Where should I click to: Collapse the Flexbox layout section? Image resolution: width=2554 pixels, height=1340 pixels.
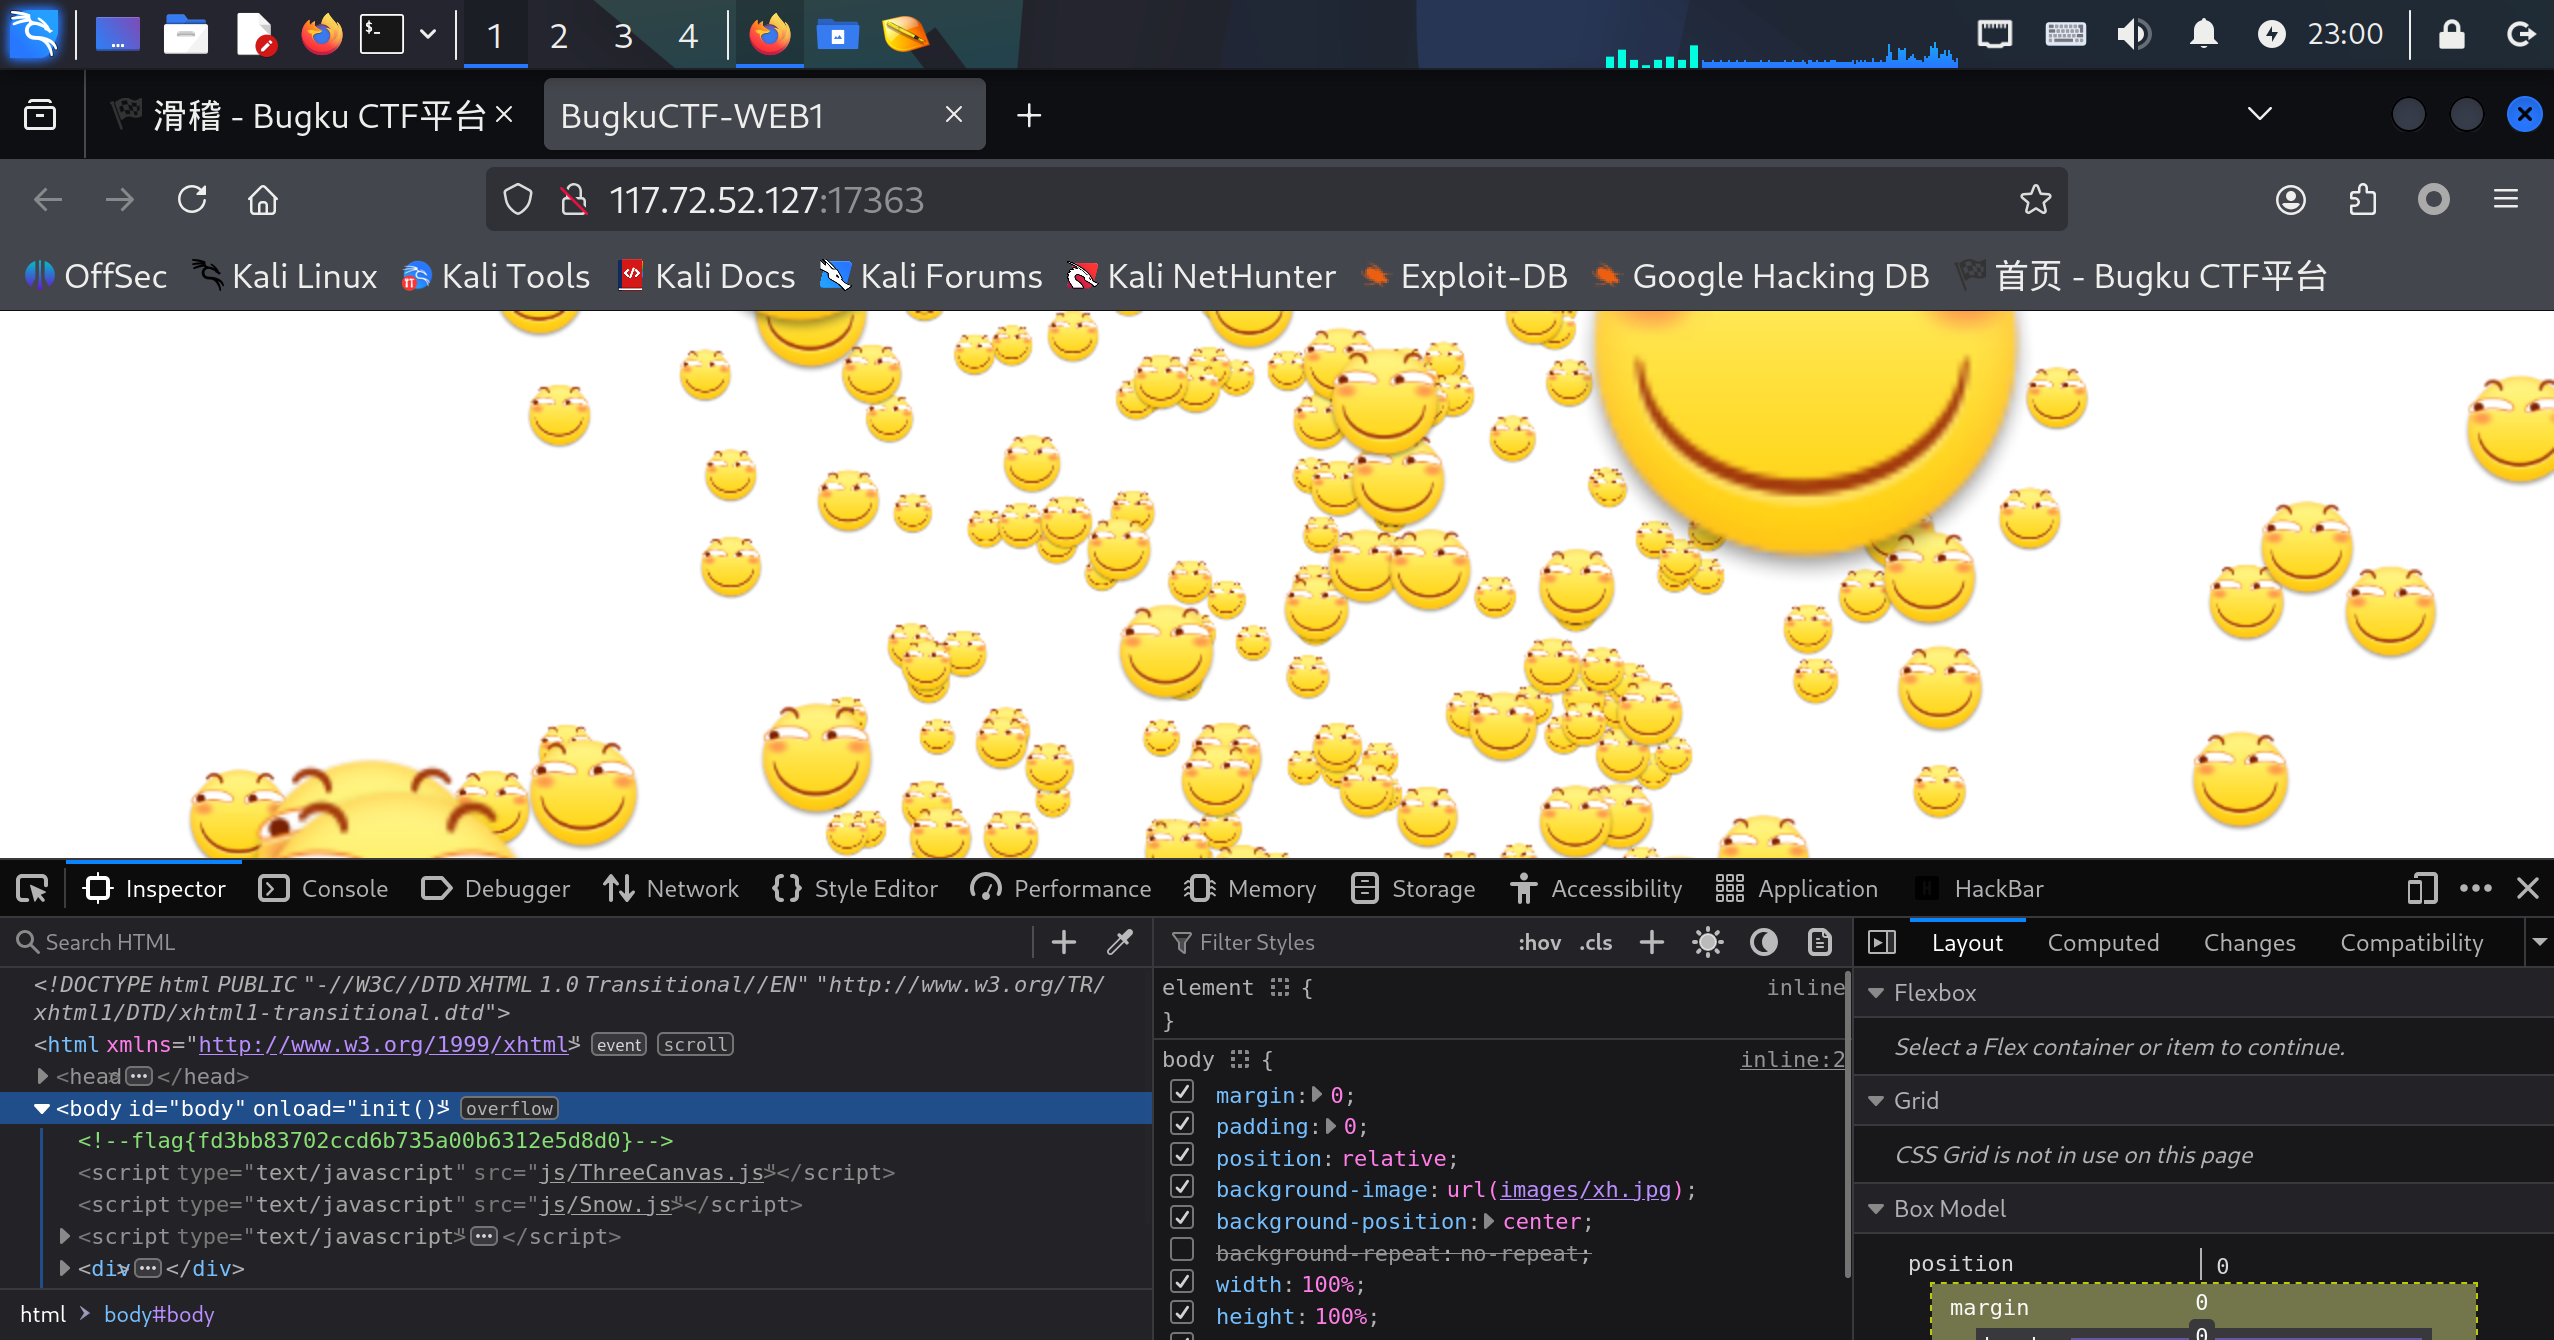coord(1876,993)
